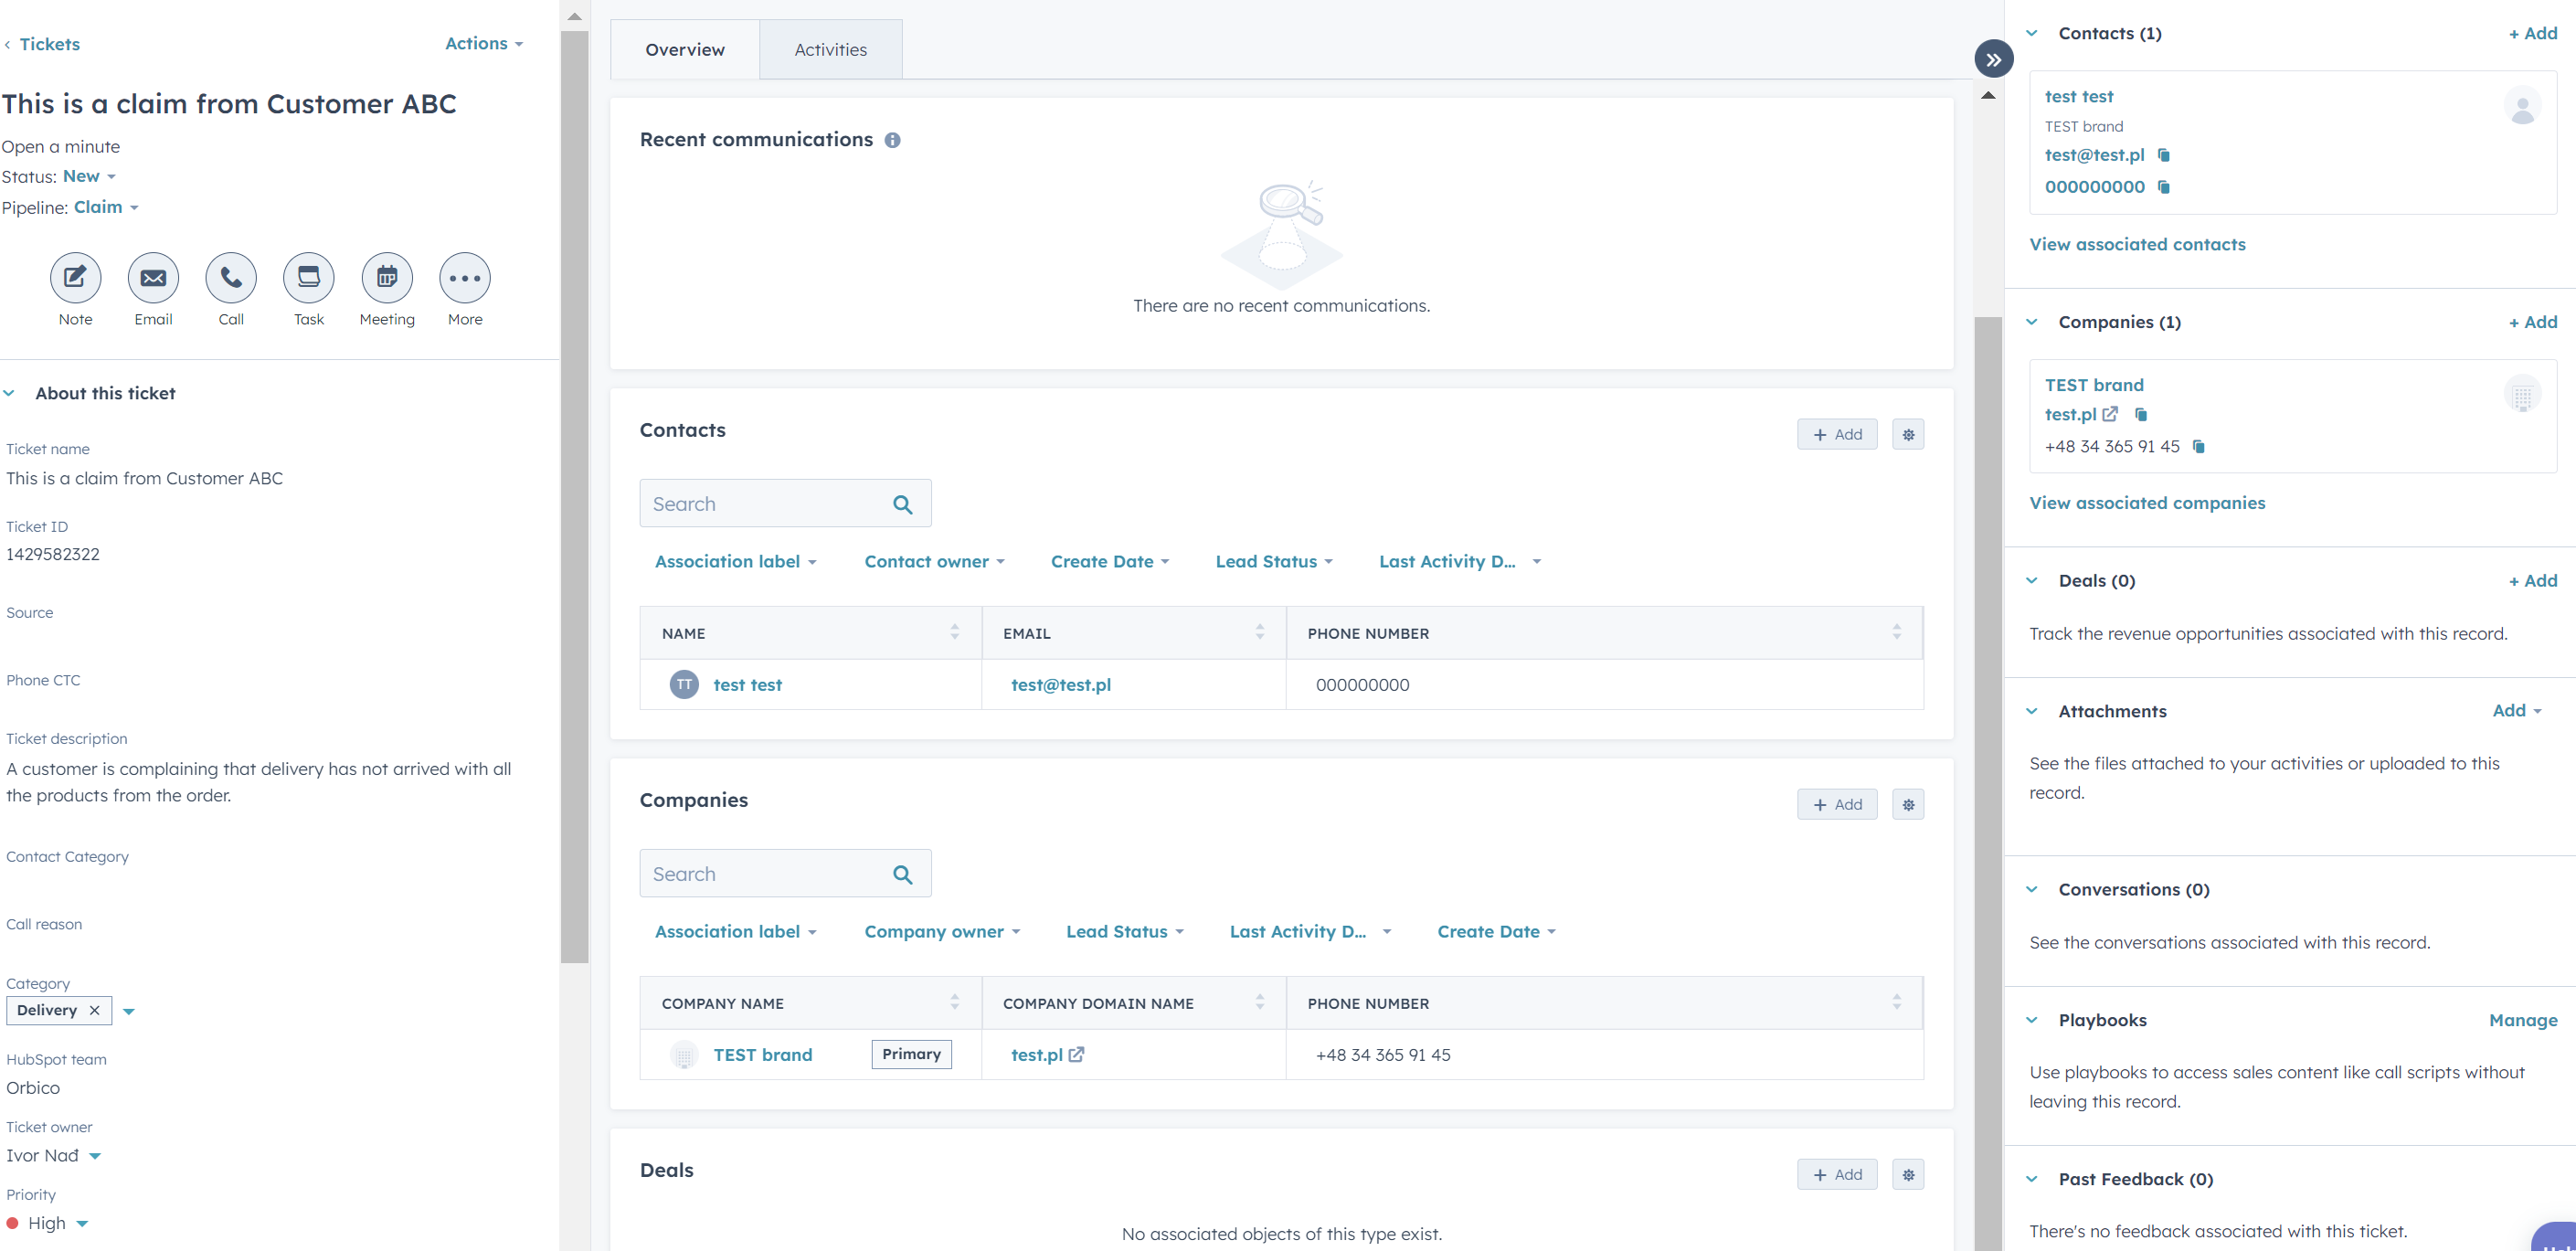The height and width of the screenshot is (1251, 2576).
Task: Open the More actions ellipsis icon
Action: tap(465, 278)
